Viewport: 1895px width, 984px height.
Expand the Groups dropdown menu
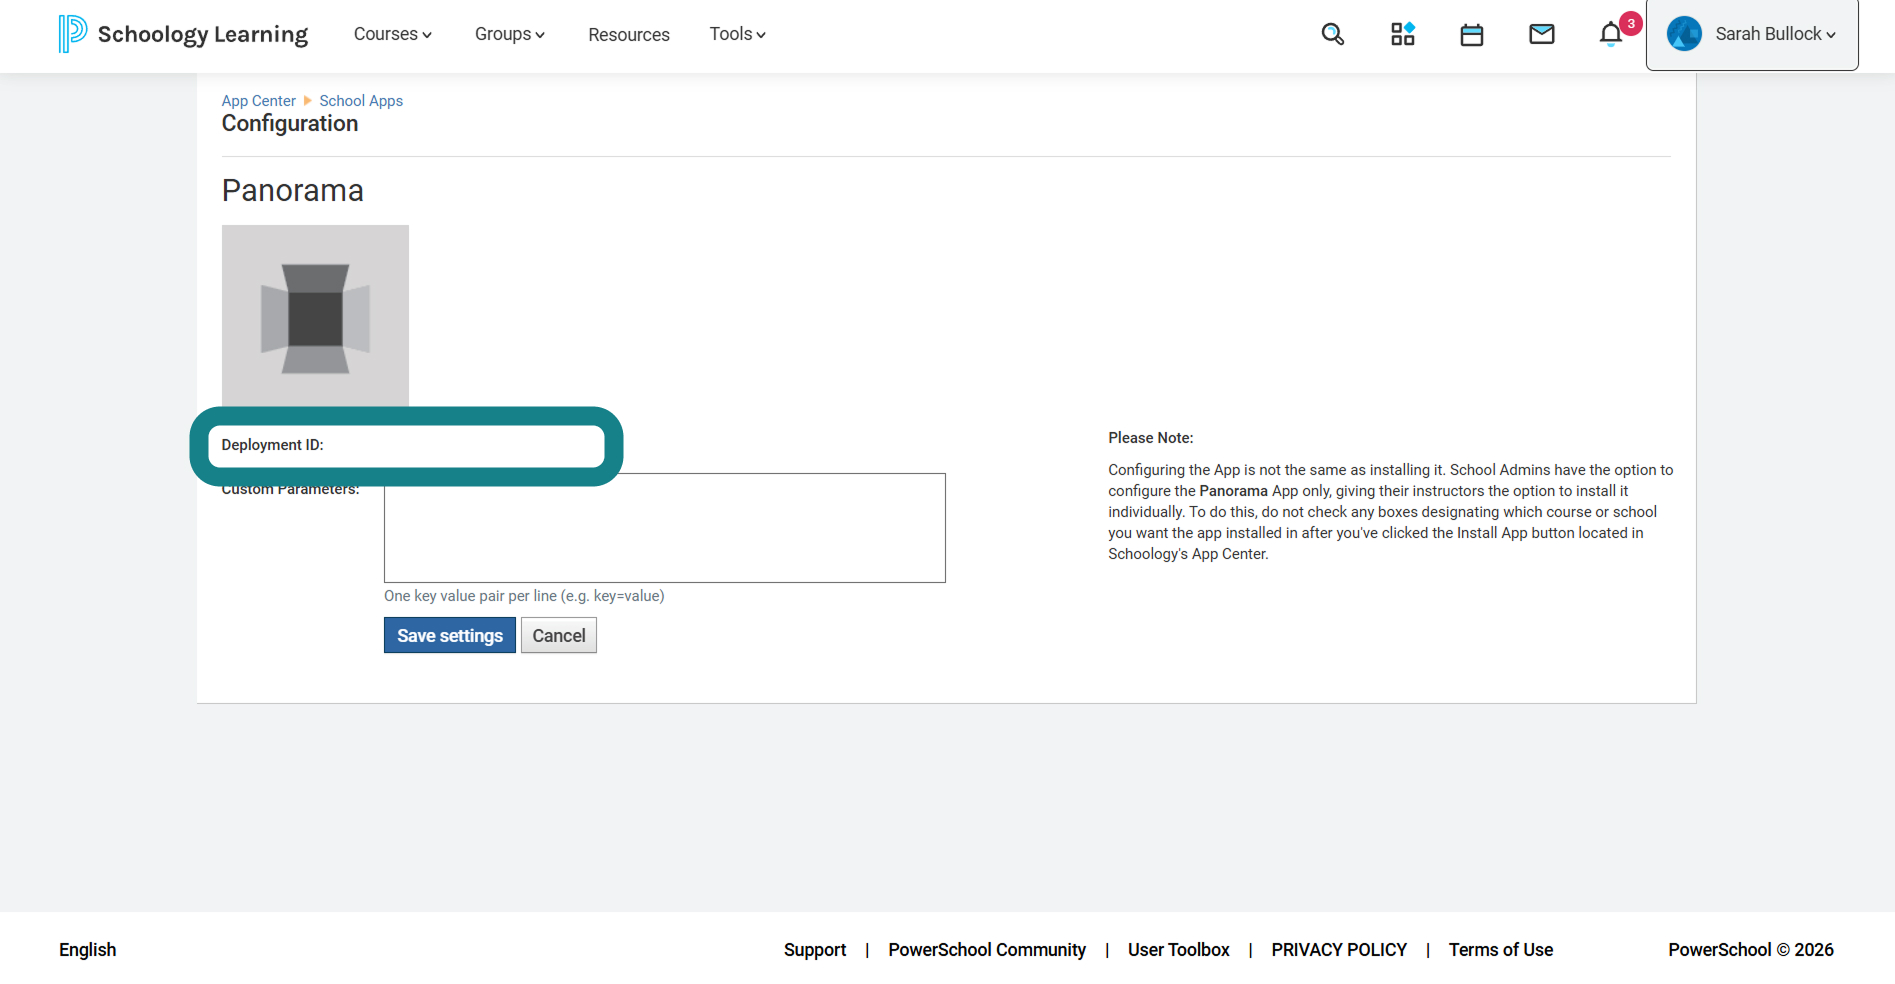pyautogui.click(x=509, y=34)
